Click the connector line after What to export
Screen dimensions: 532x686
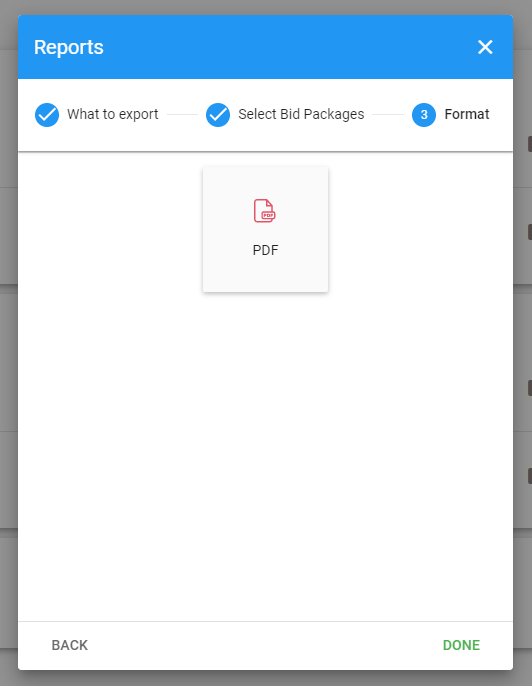tap(182, 115)
